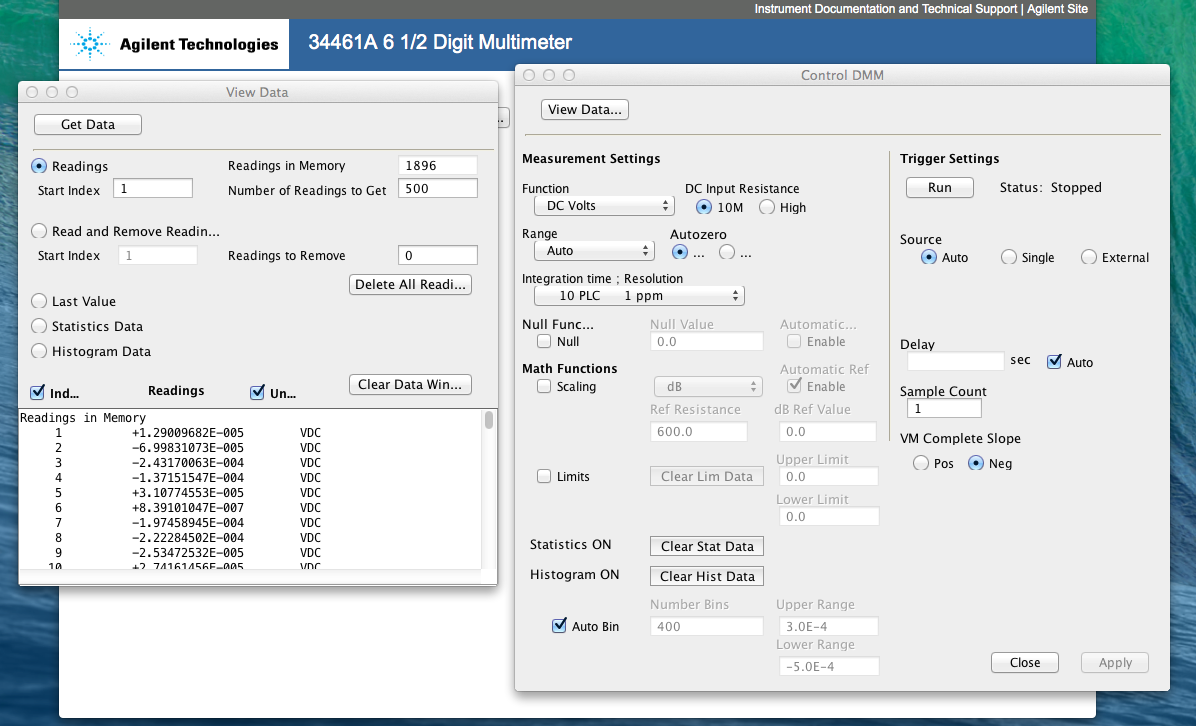Viewport: 1196px width, 726px height.
Task: Select Neg for VM Complete Slope
Action: [x=976, y=463]
